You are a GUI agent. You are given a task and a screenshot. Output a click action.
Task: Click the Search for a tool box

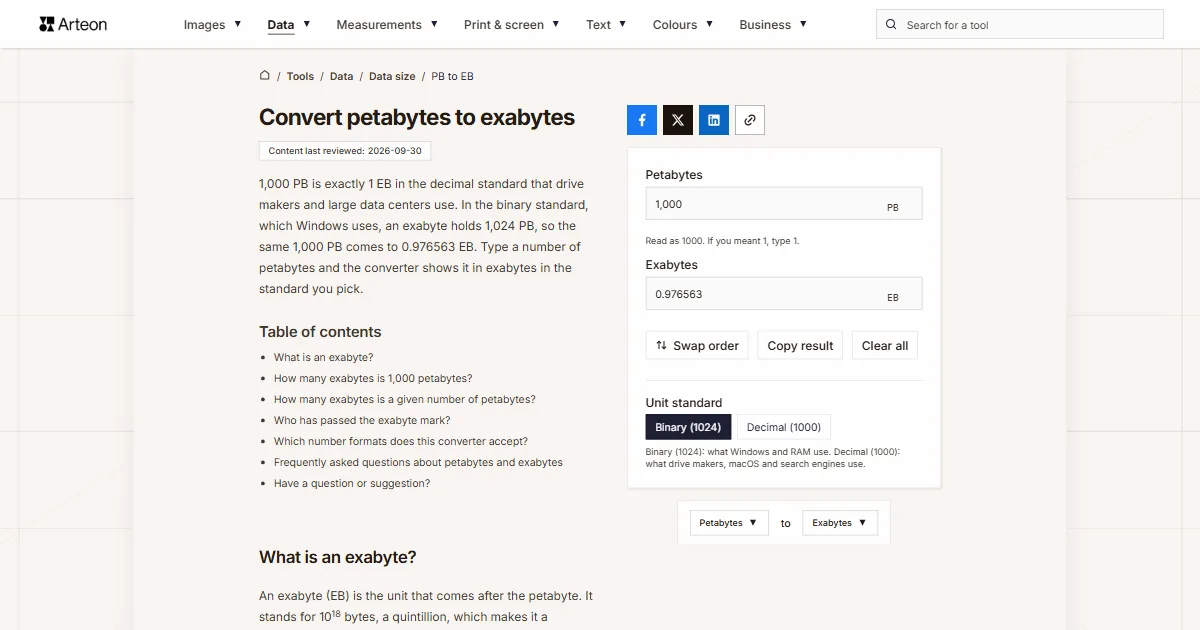click(x=1020, y=25)
